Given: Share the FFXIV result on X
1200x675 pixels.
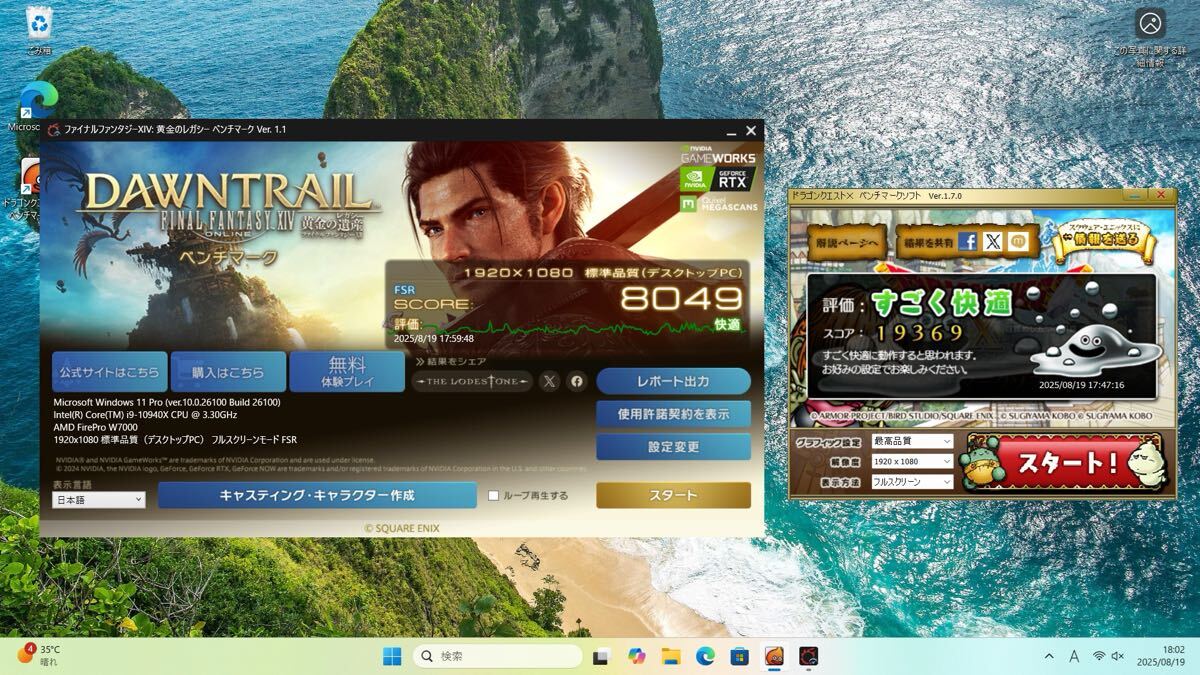Looking at the screenshot, I should click(550, 381).
